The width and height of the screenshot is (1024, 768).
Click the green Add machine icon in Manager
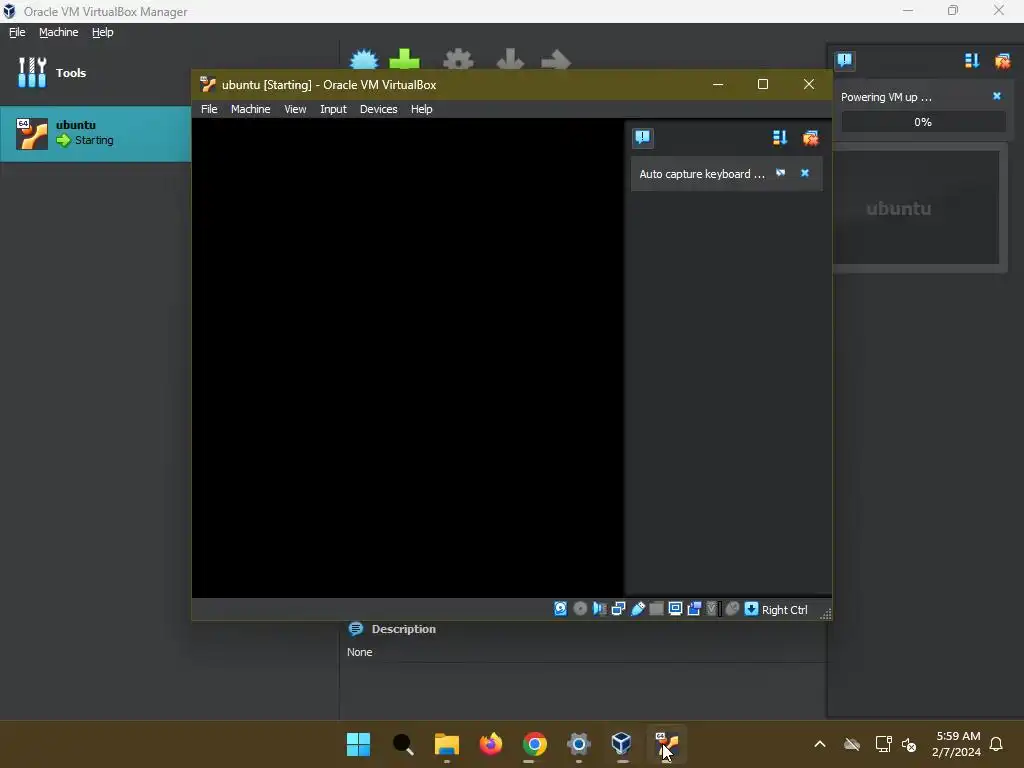[404, 59]
